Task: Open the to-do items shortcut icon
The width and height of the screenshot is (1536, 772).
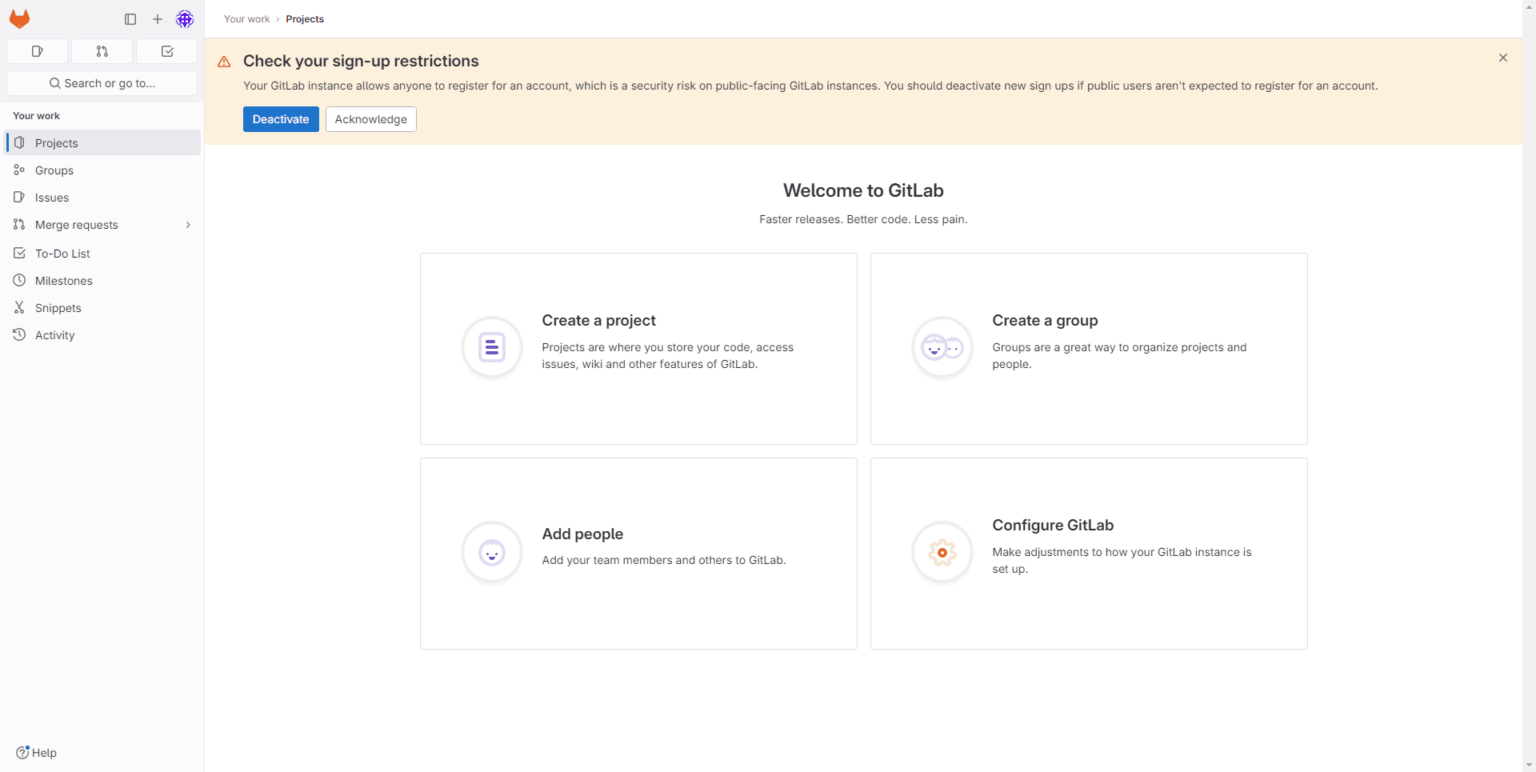Action: (167, 51)
